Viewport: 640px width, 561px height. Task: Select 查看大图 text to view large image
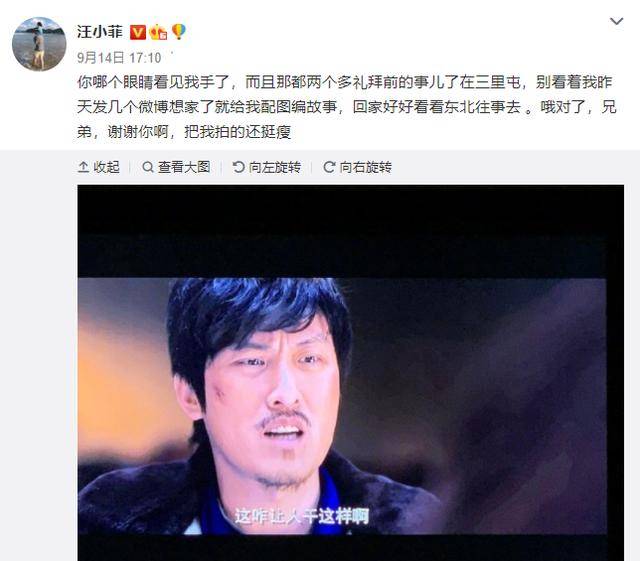point(184,167)
